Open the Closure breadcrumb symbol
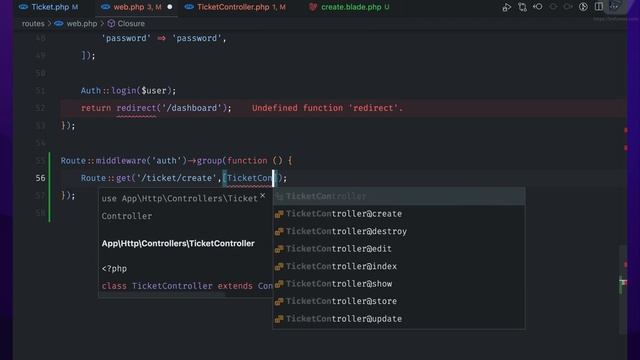This screenshot has height=360, width=640. coord(131,24)
